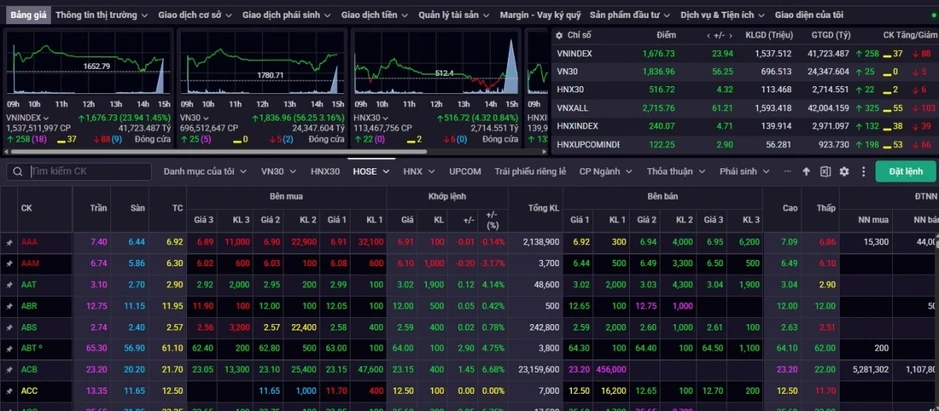Select VN30 row in index table

[x=745, y=71]
